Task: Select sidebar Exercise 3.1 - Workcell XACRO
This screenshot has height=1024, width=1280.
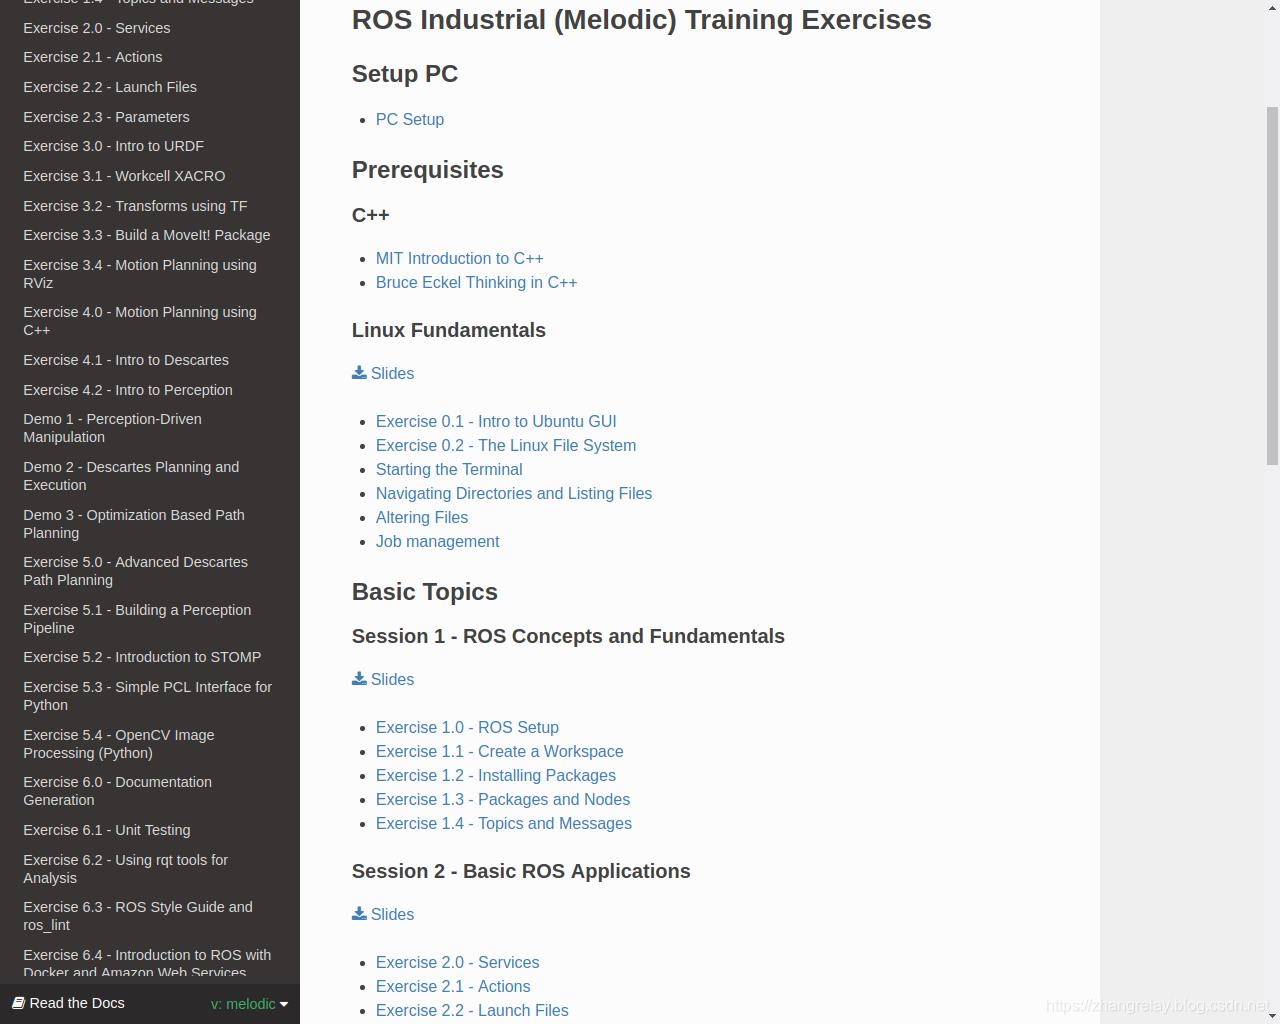Action: tap(150, 176)
